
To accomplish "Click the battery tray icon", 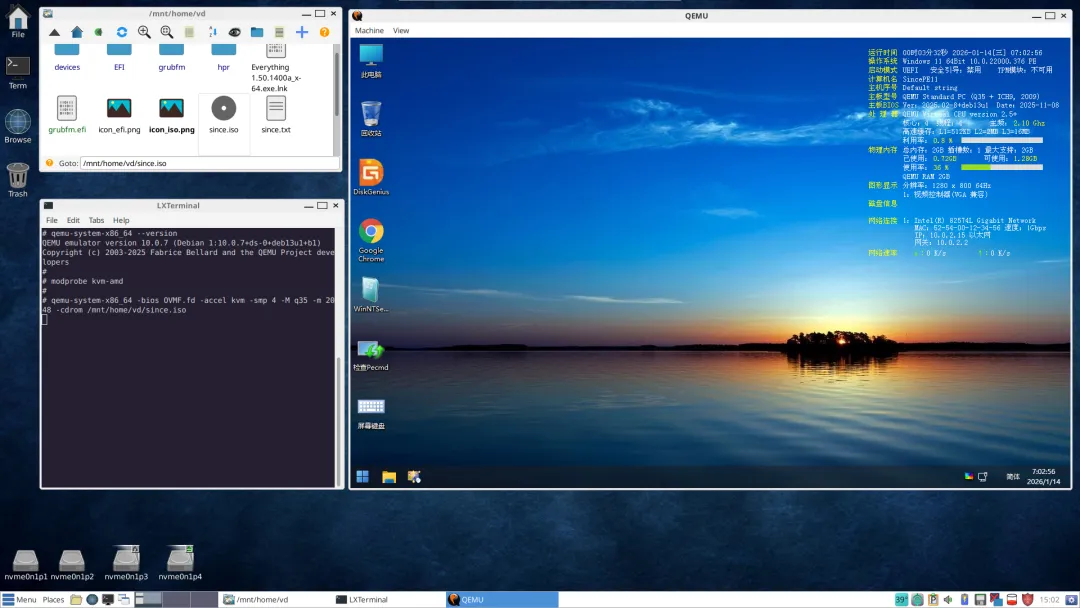I will [964, 600].
